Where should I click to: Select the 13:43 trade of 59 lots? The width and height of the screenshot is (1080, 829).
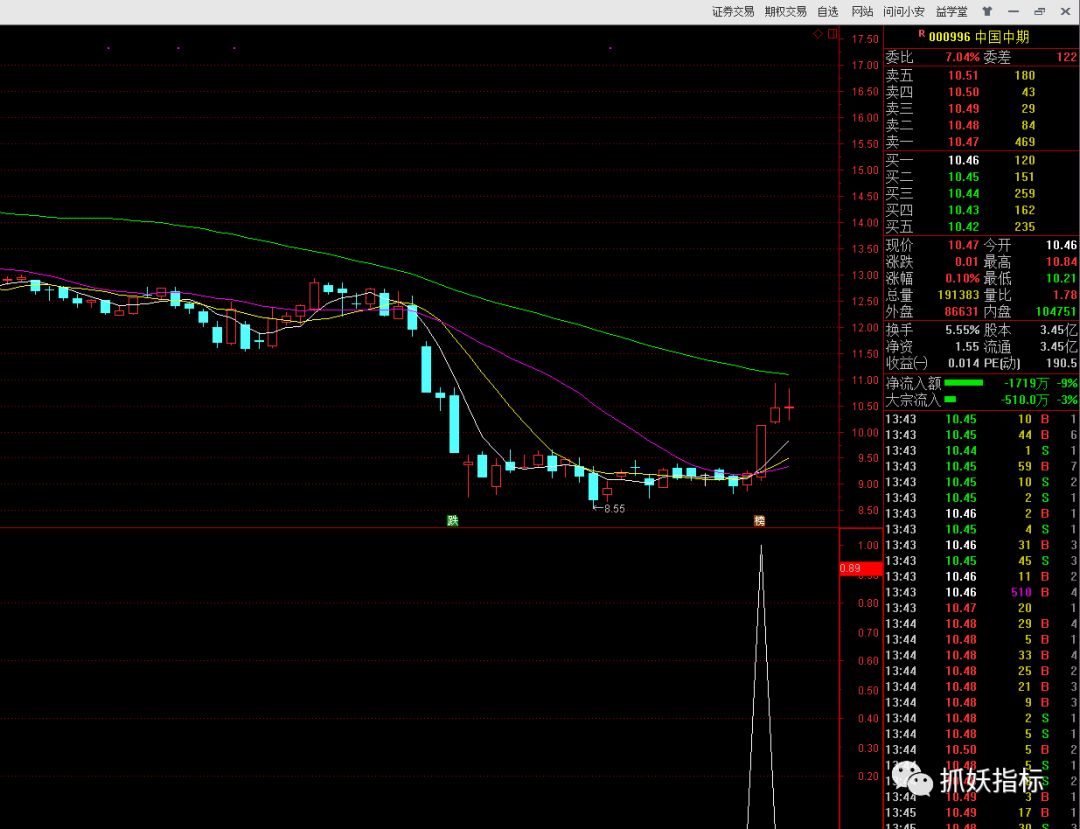(982, 466)
